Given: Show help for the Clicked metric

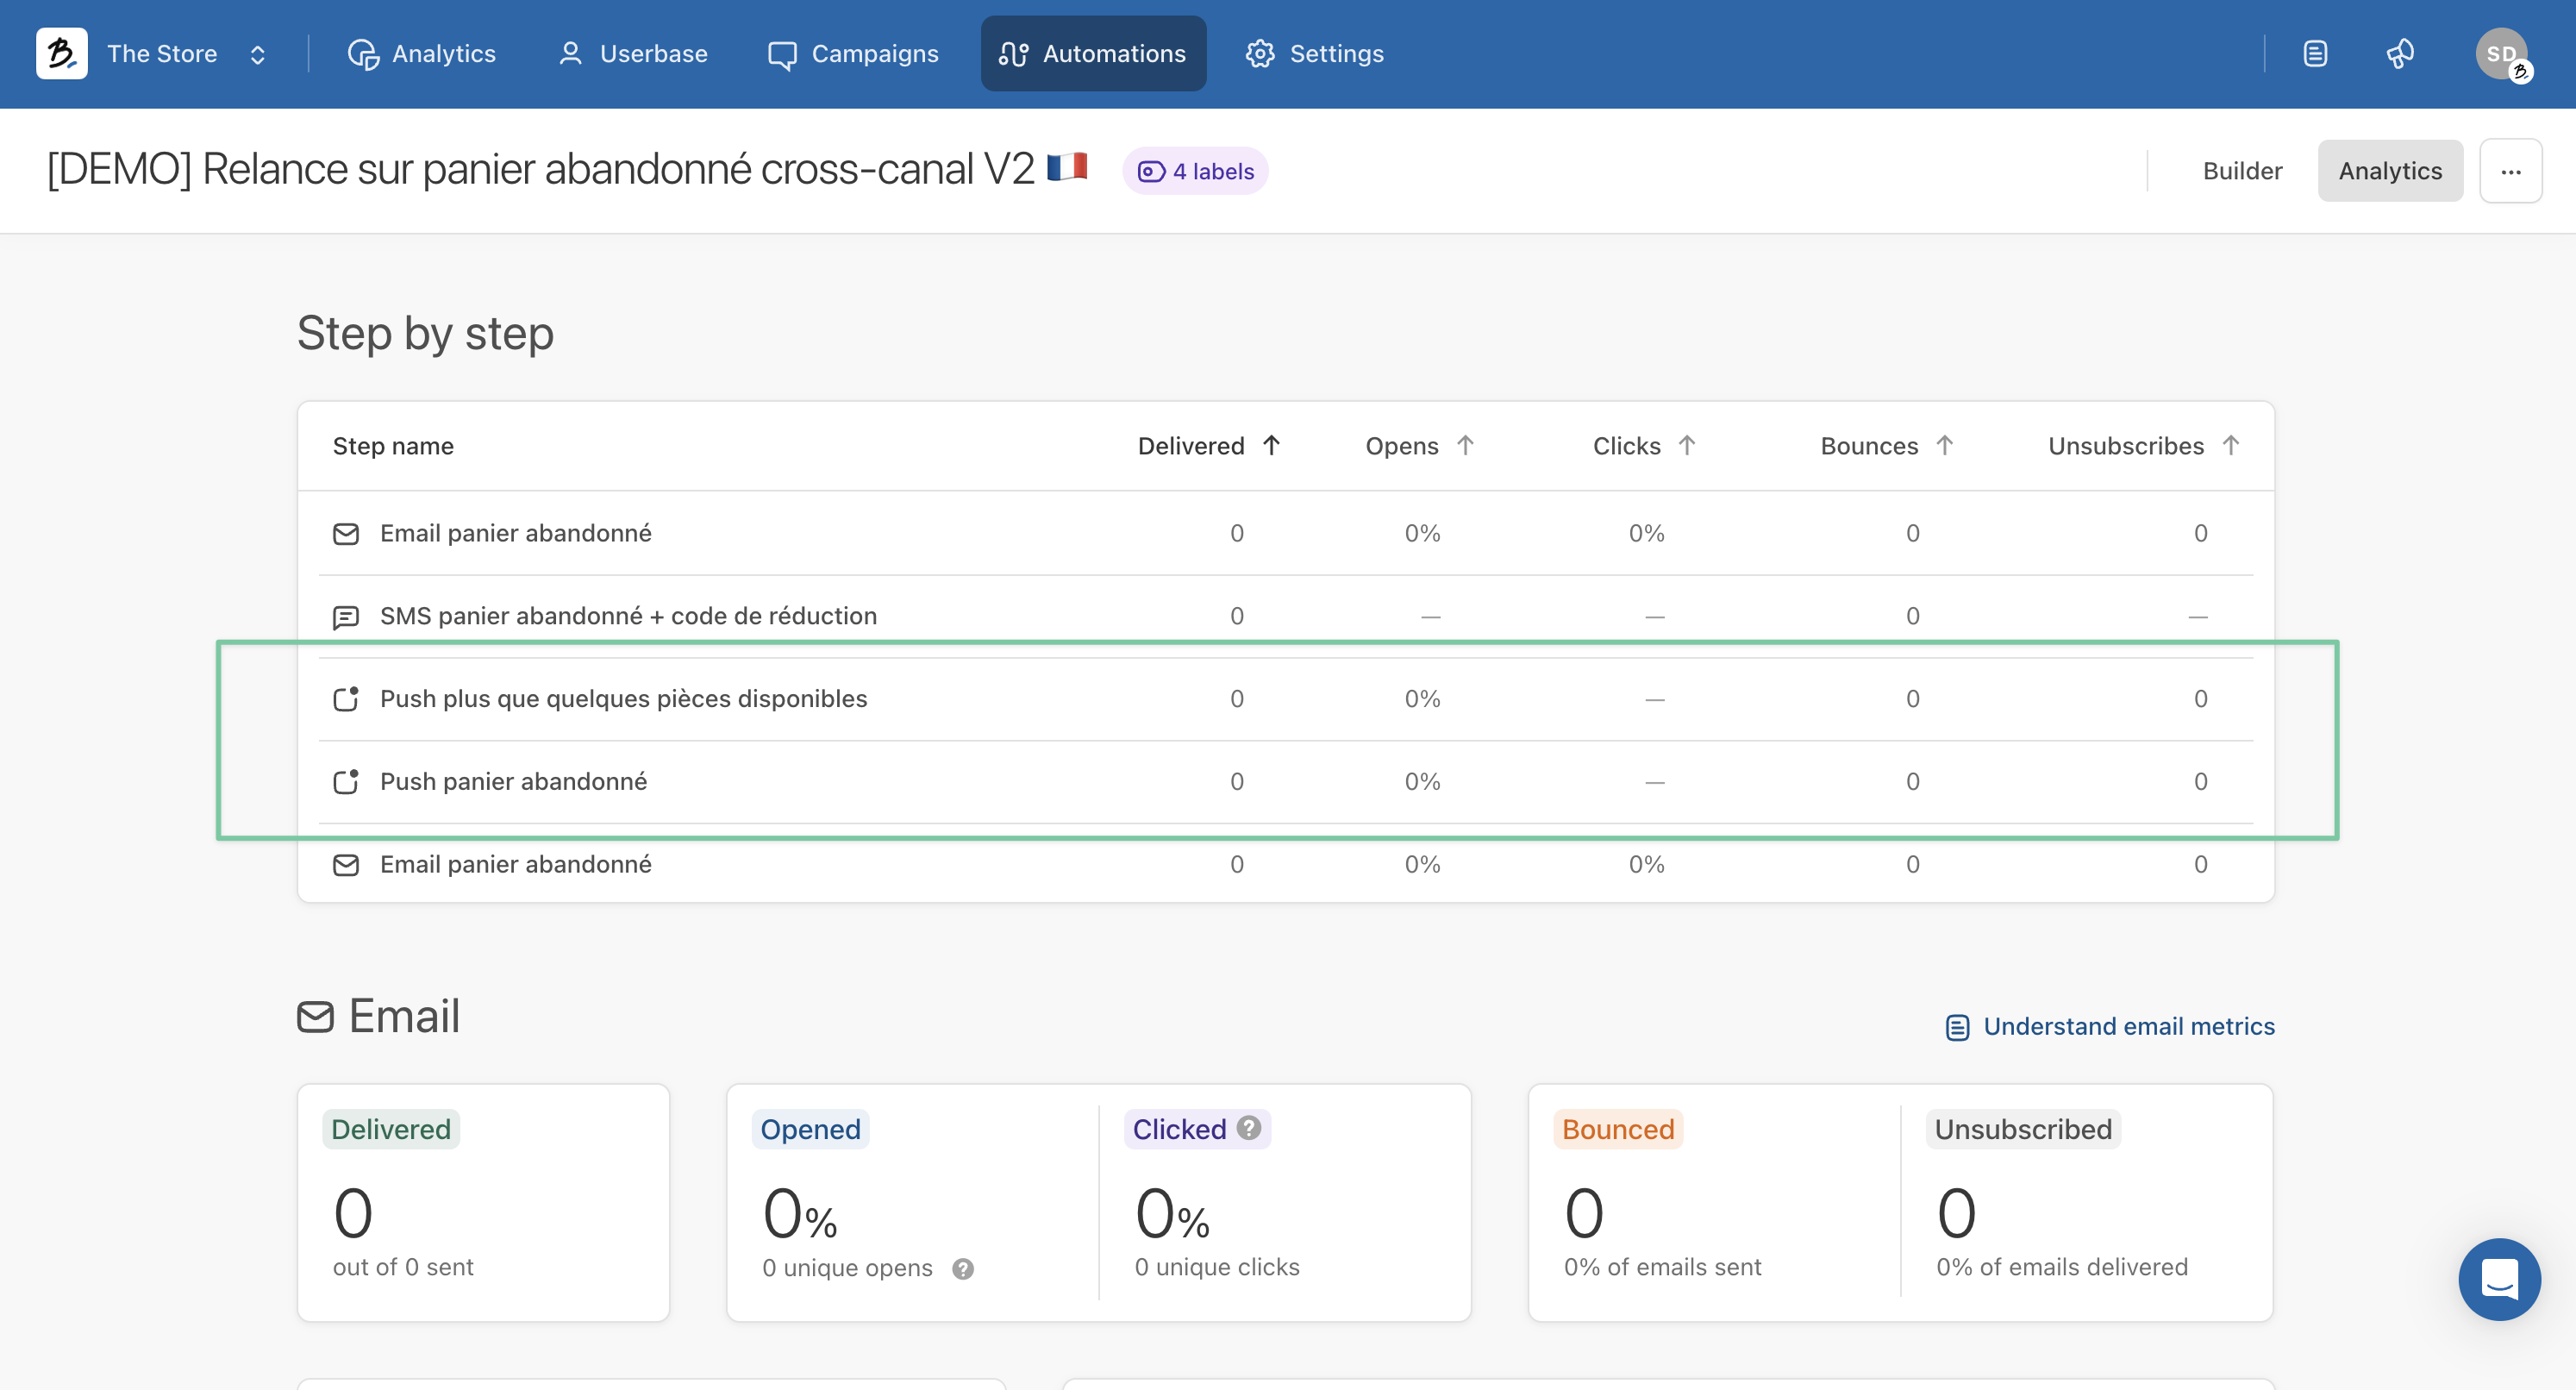Looking at the screenshot, I should [x=1248, y=1127].
